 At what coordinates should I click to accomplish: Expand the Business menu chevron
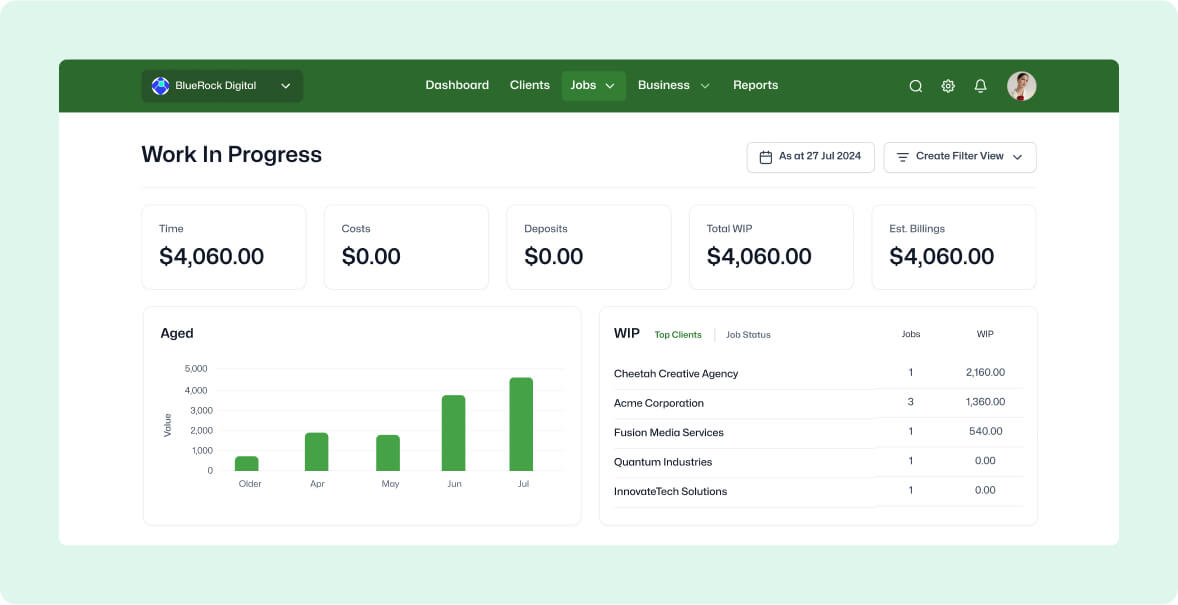705,86
